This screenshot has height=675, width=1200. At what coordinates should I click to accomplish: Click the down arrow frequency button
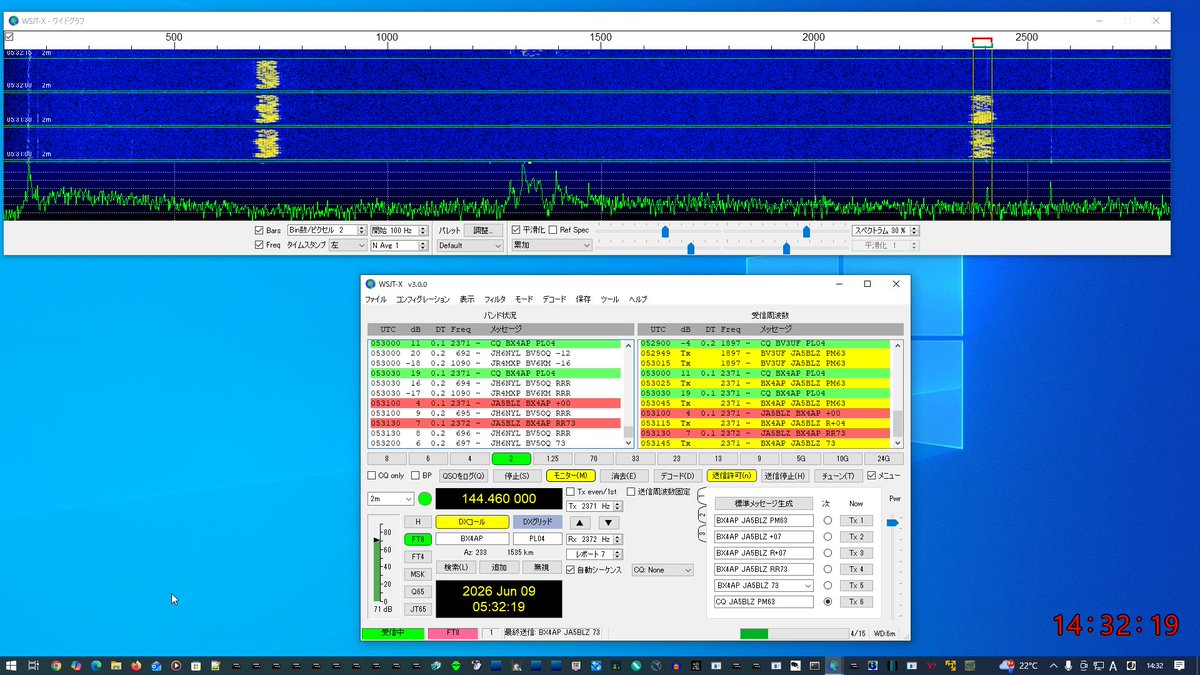point(608,522)
